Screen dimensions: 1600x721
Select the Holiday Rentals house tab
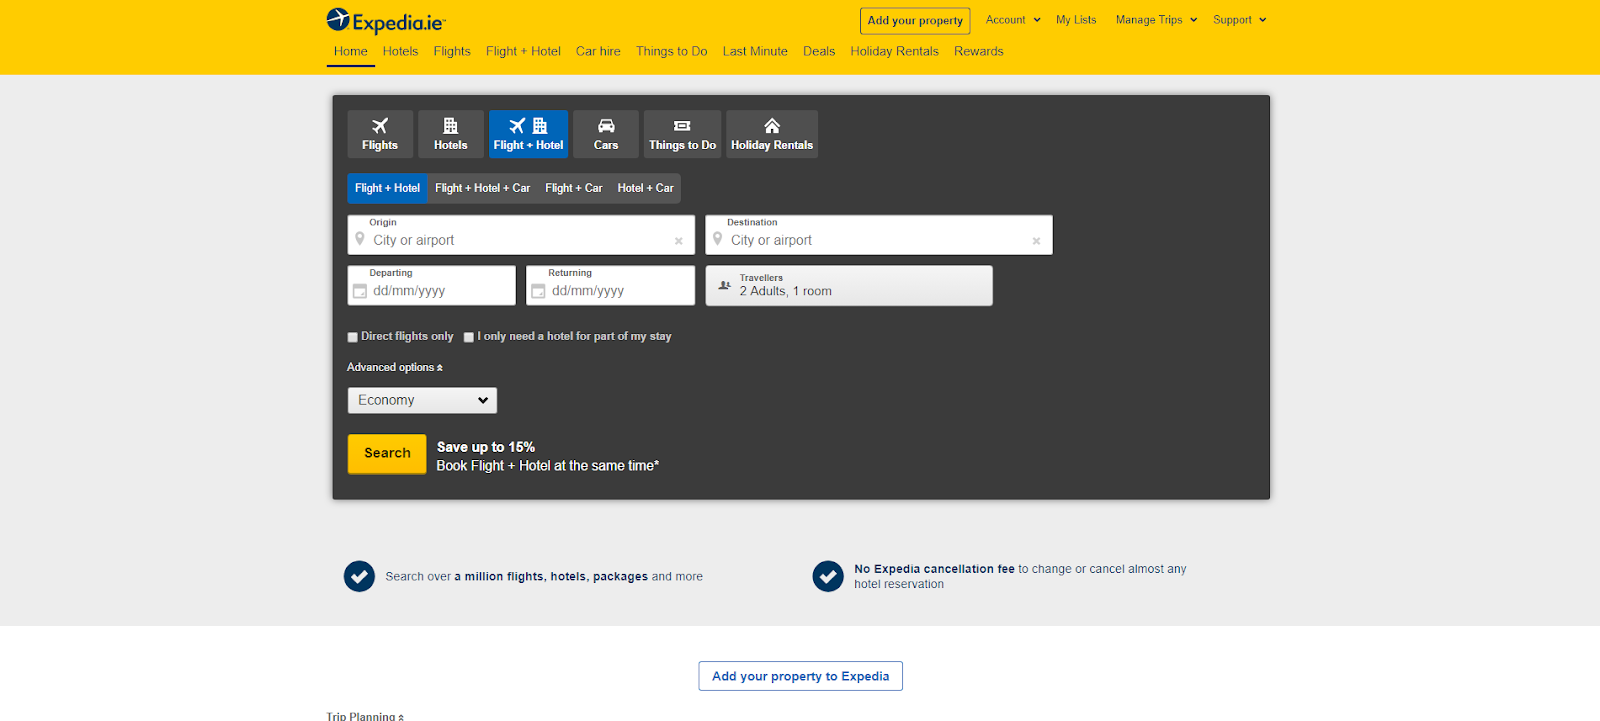coord(772,134)
